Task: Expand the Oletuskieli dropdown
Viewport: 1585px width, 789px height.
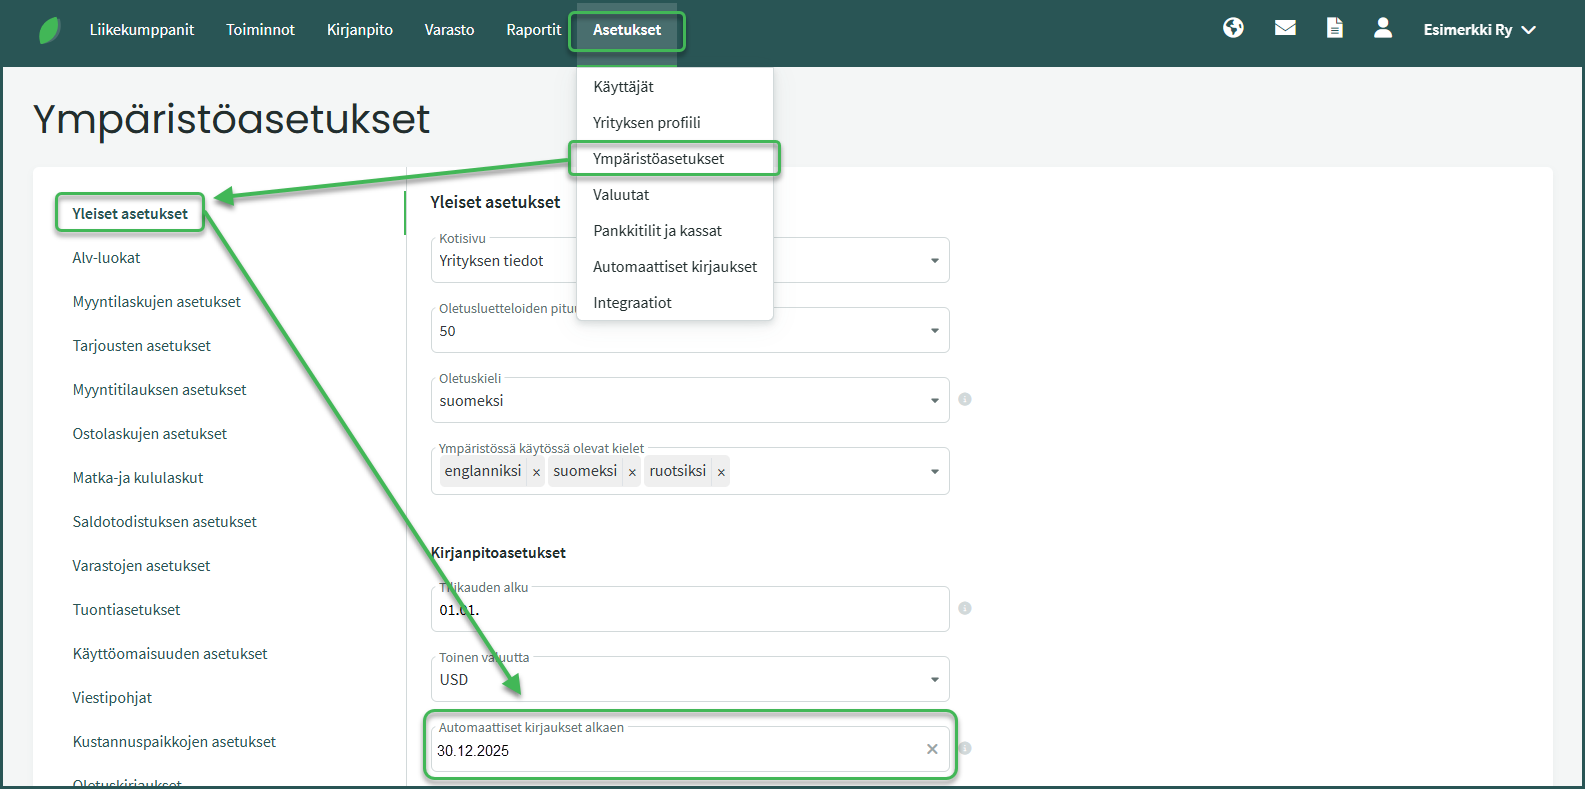Action: (934, 401)
